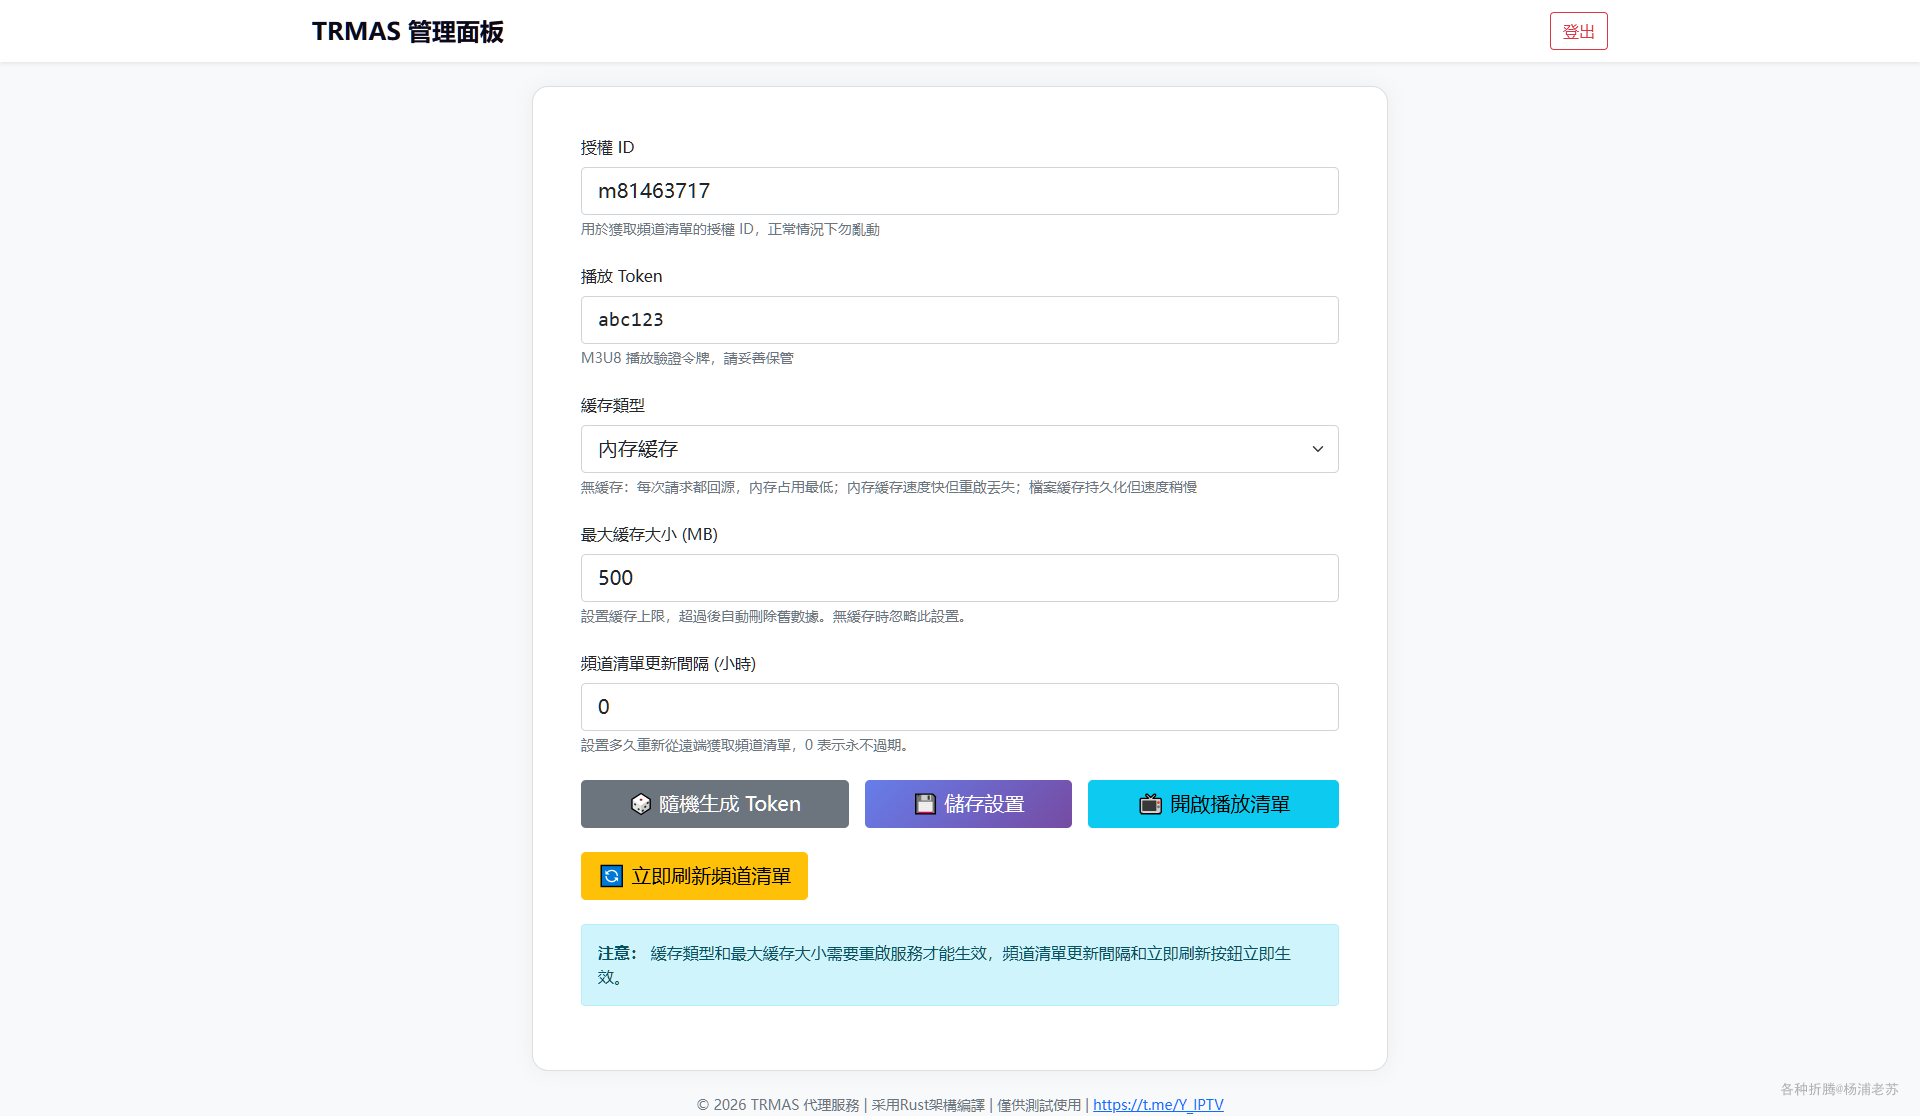
Task: Save settings with the 儲存設置 button
Action: point(968,804)
